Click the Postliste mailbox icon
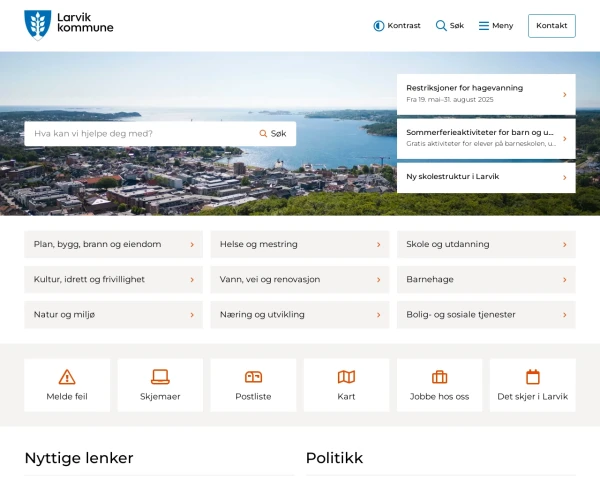Image resolution: width=600 pixels, height=480 pixels. 253,377
